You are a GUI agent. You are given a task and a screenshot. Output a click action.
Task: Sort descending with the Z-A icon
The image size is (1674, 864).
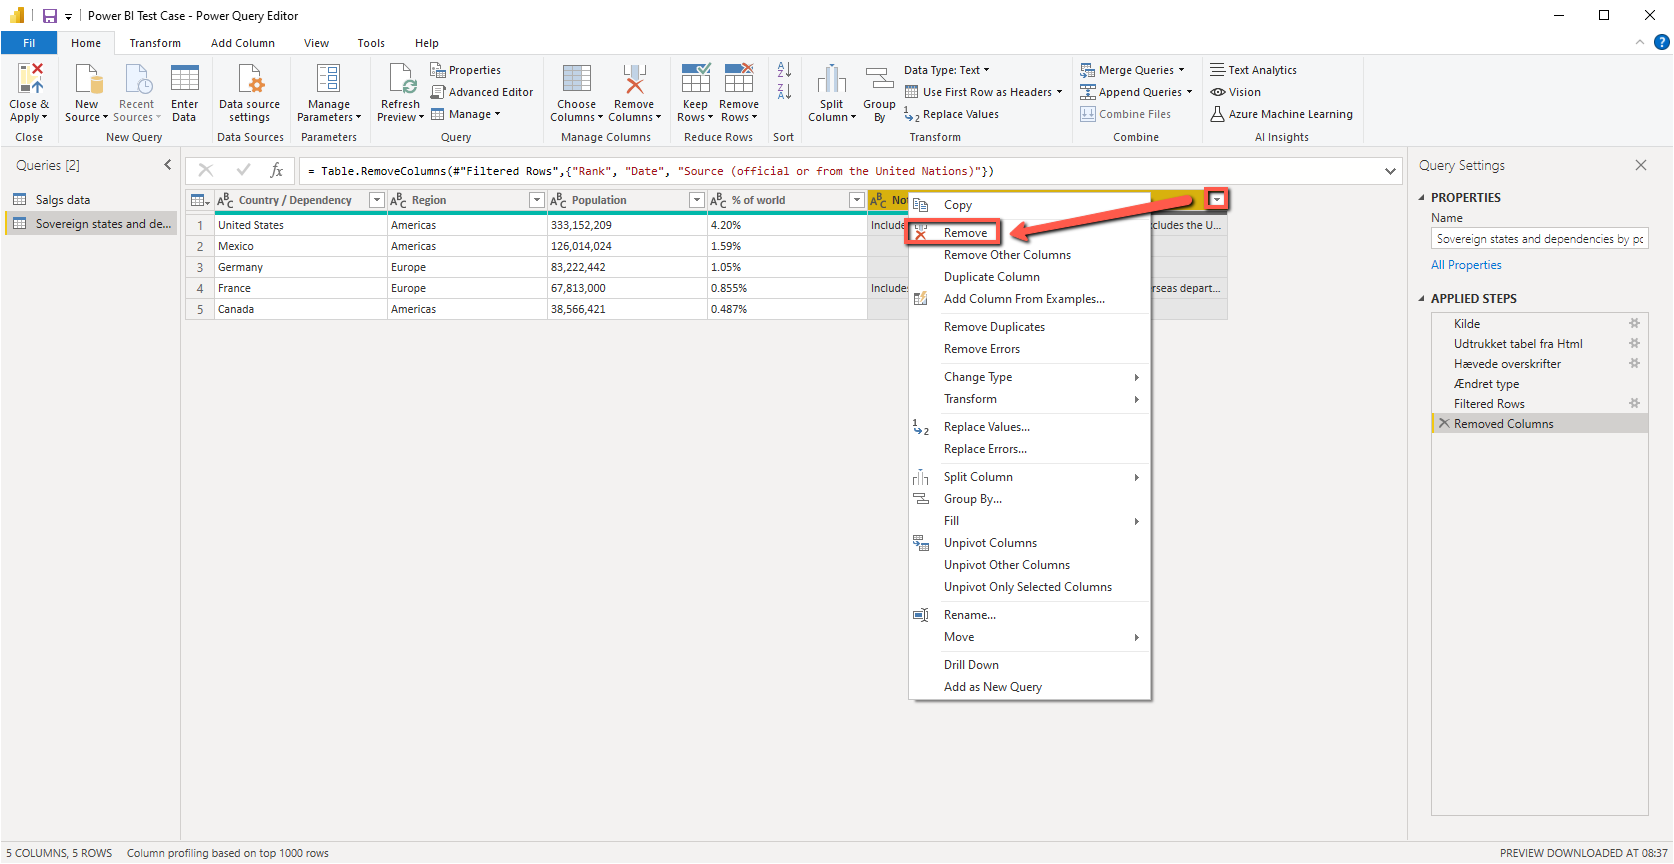tap(784, 92)
